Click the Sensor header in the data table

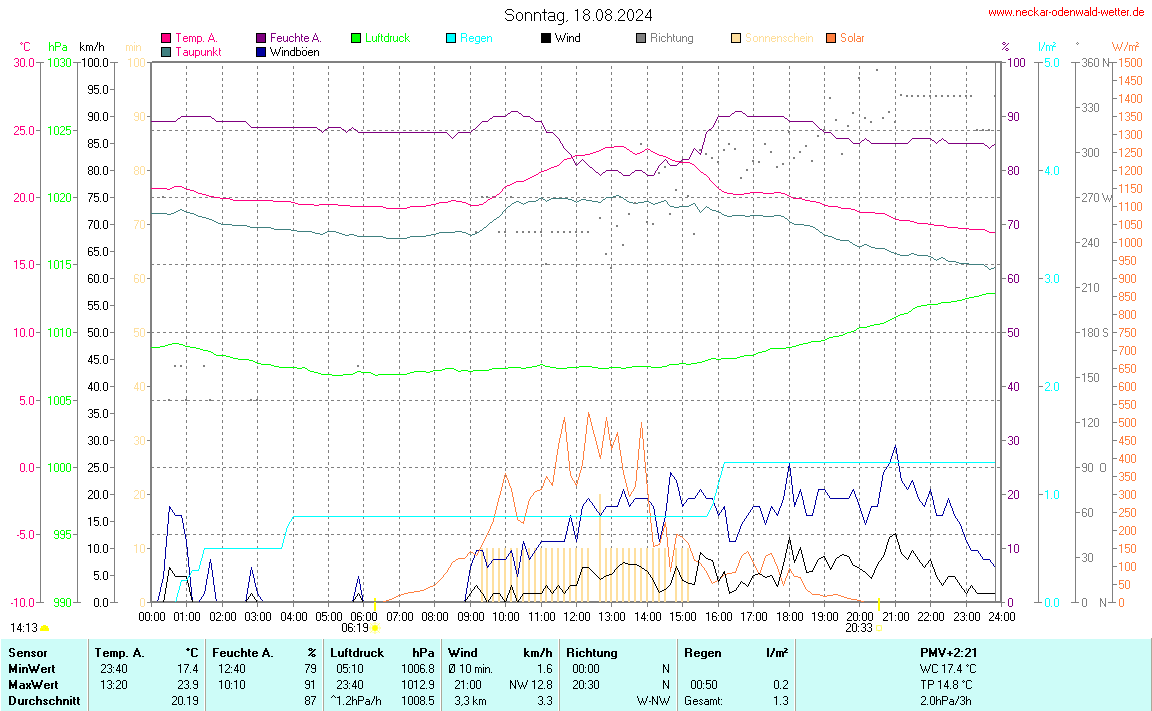(27, 652)
